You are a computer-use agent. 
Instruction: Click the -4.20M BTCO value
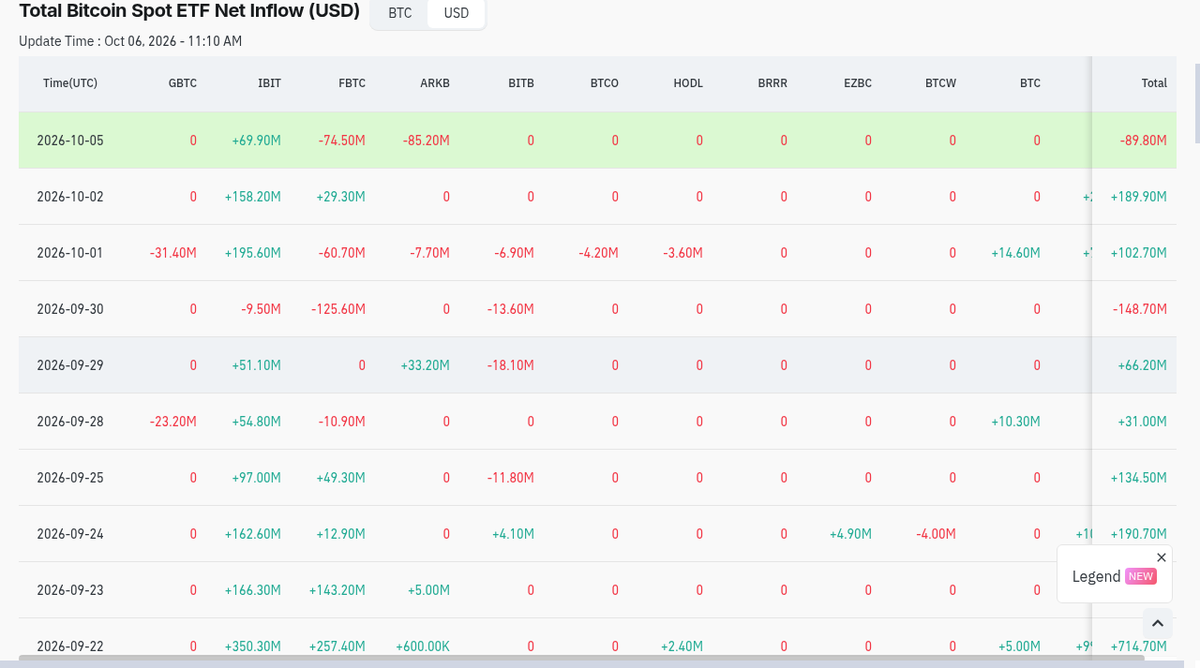point(598,253)
